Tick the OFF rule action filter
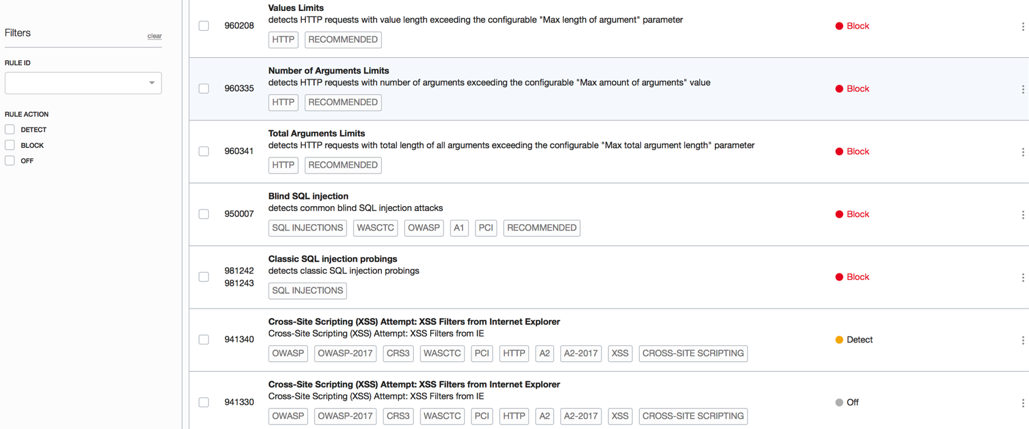The width and height of the screenshot is (1029, 429). [10, 160]
